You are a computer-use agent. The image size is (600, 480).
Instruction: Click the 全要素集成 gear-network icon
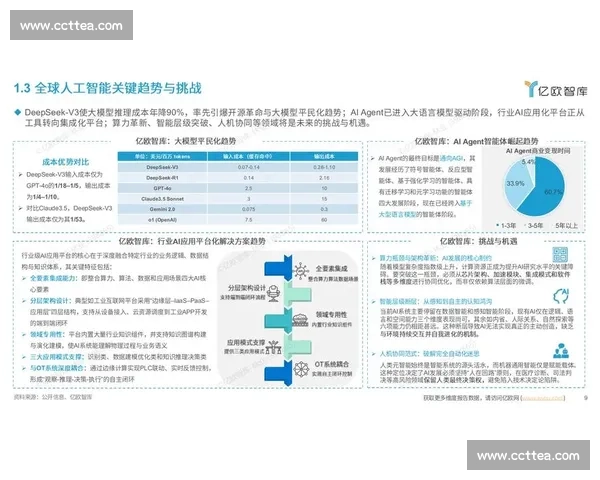pos(301,271)
